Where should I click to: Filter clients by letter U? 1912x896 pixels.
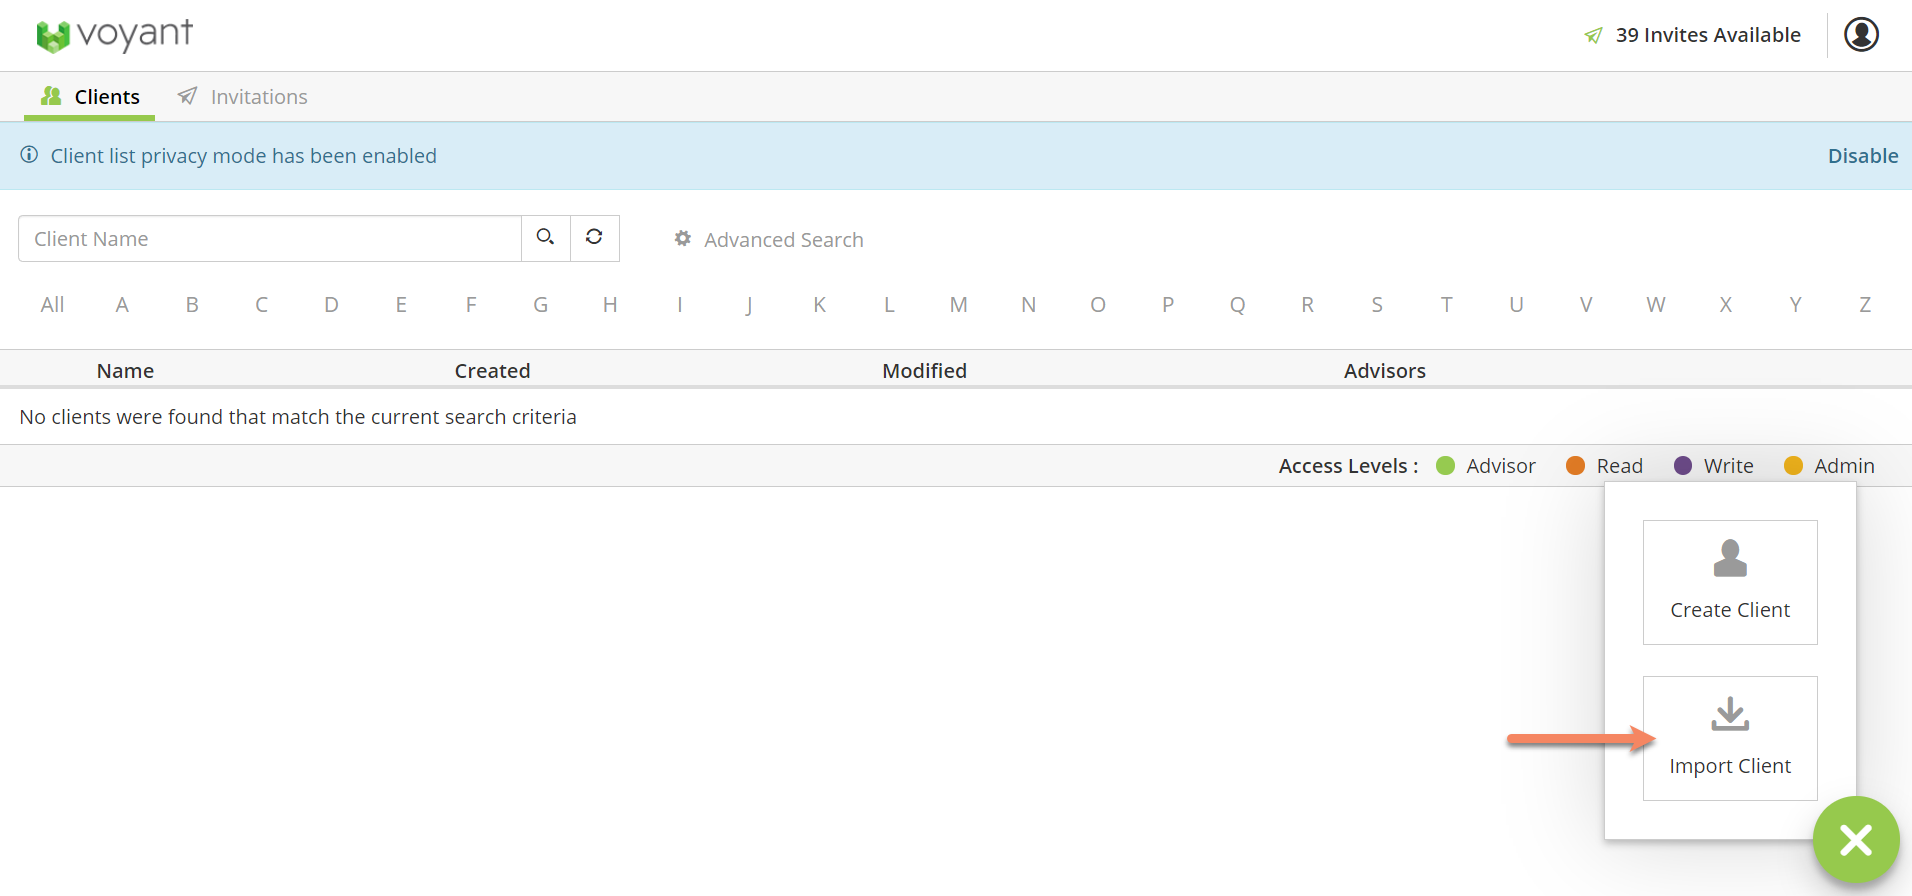coord(1516,305)
